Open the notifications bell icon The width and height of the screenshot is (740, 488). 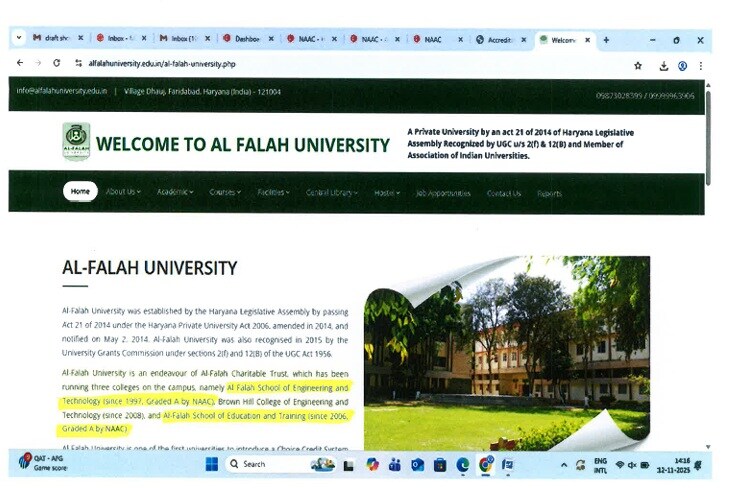click(698, 465)
